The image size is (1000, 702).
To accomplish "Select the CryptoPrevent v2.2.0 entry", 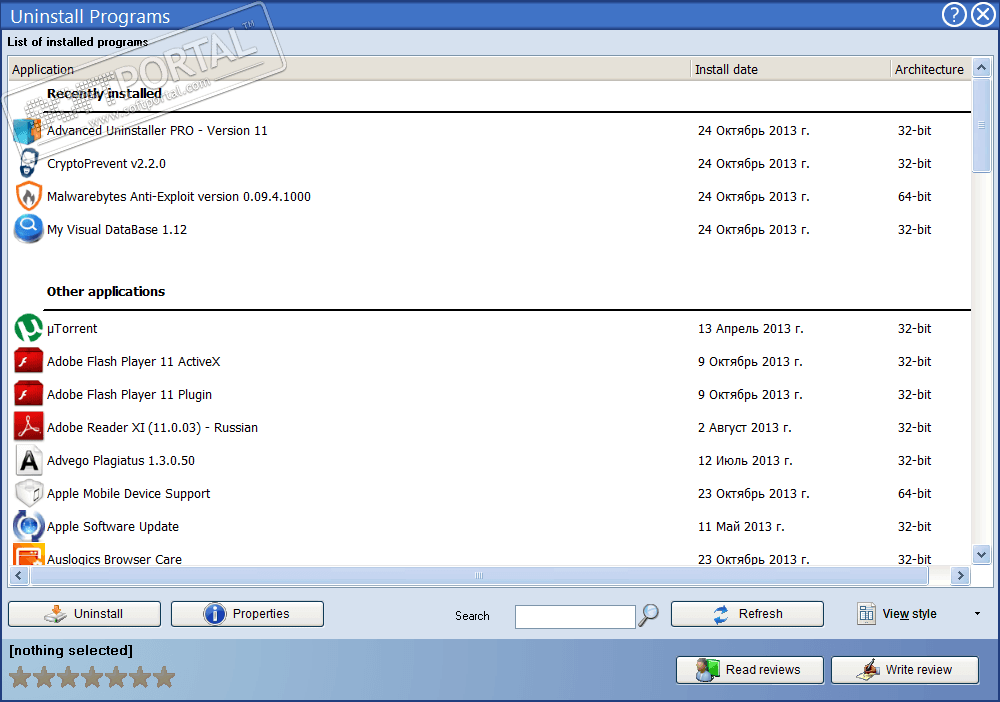I will (x=490, y=164).
